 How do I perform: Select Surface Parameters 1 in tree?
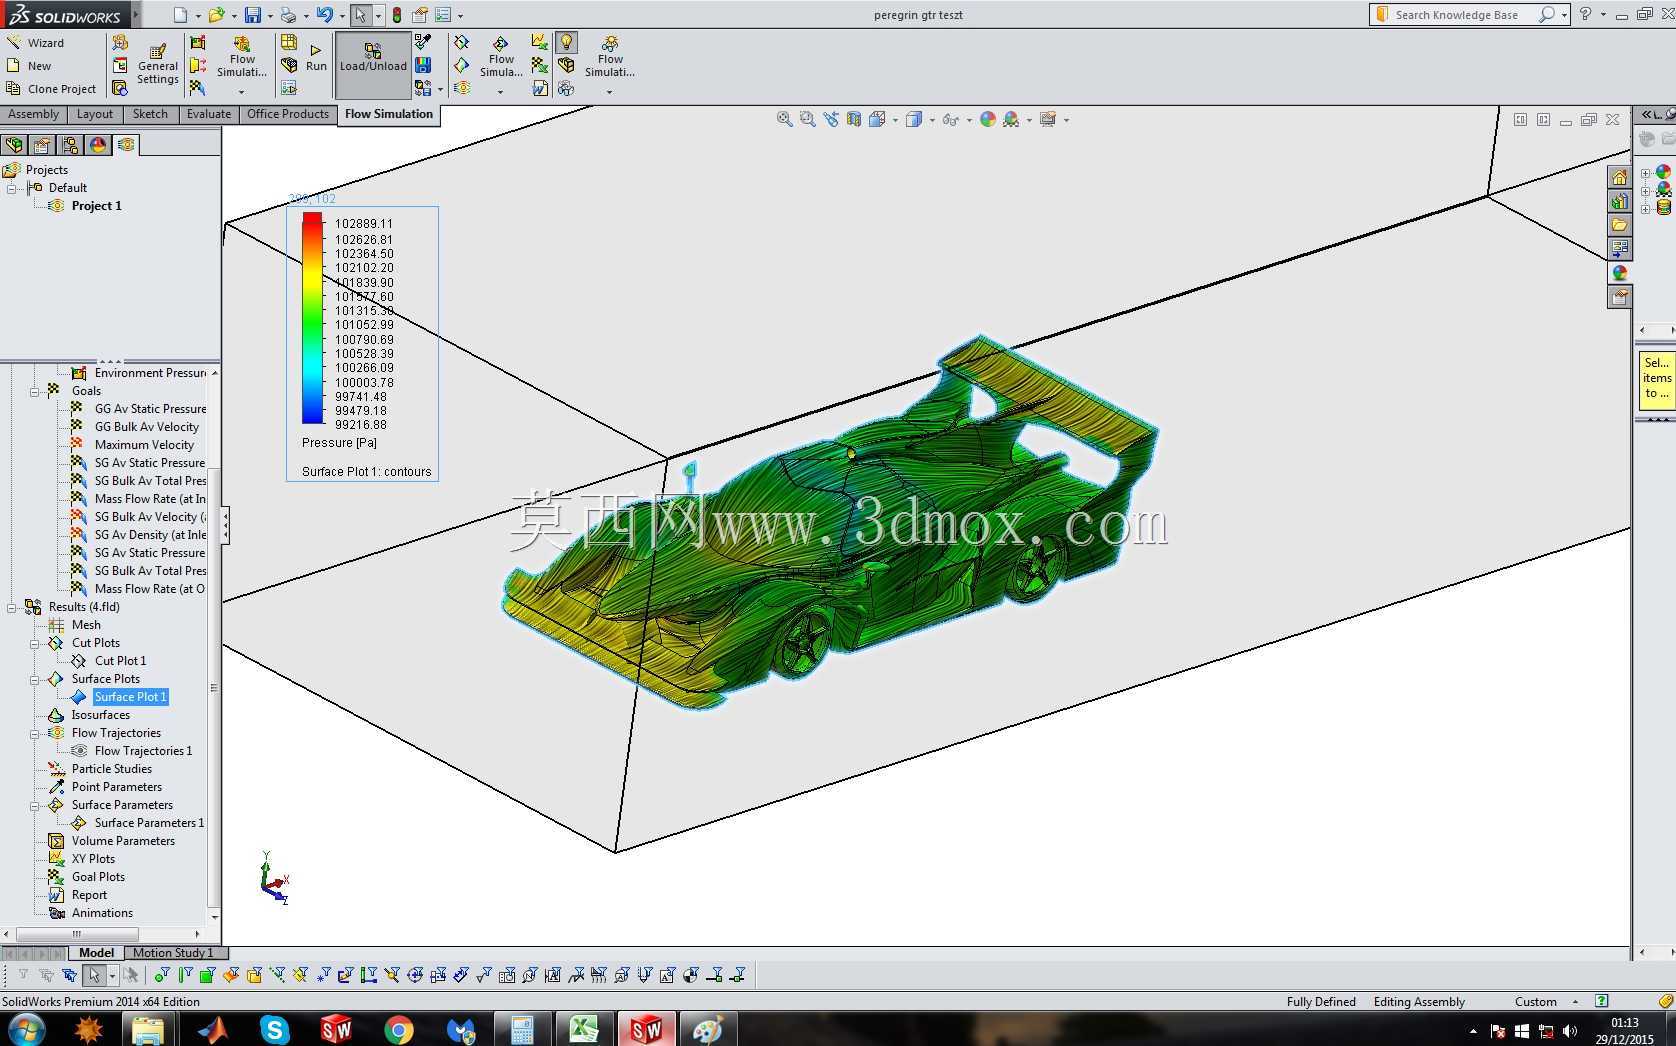coord(149,823)
